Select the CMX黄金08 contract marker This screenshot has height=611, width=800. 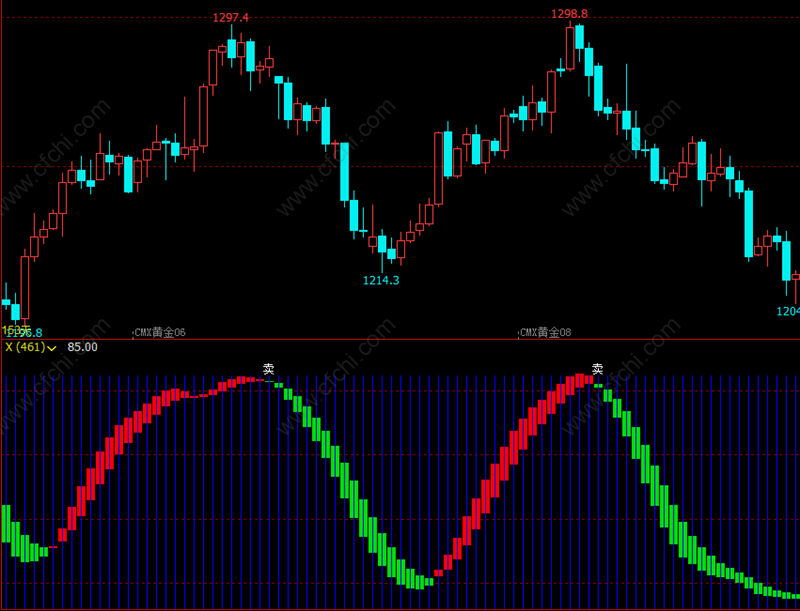click(545, 333)
